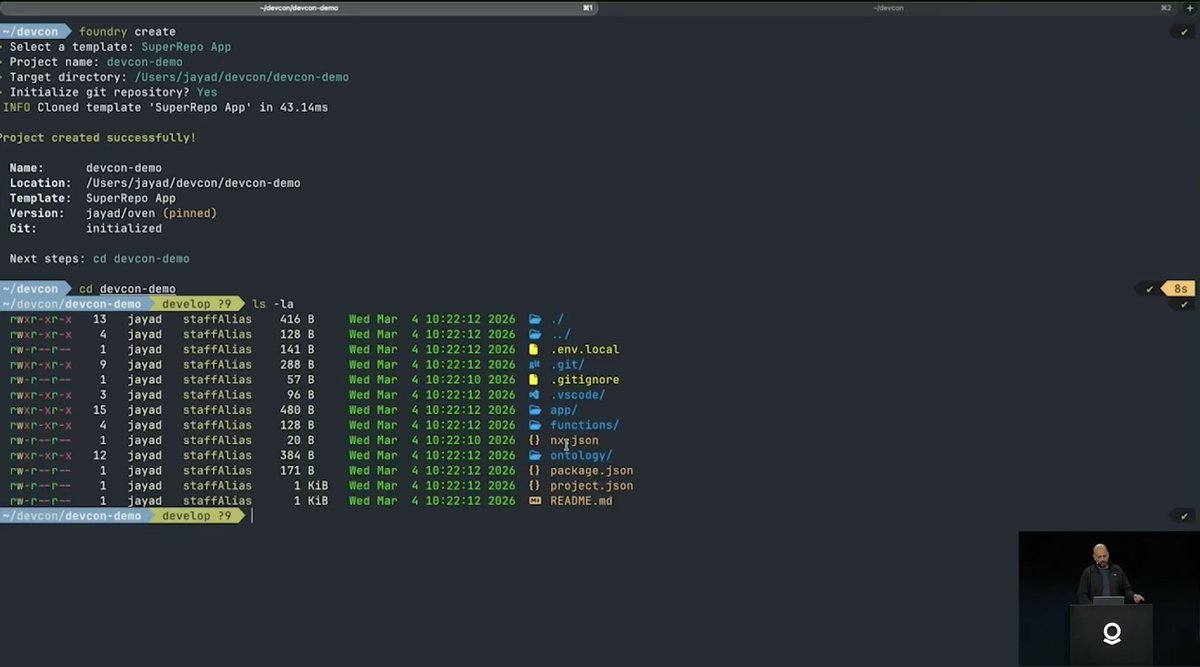Click the functions/ directory name

(585, 425)
